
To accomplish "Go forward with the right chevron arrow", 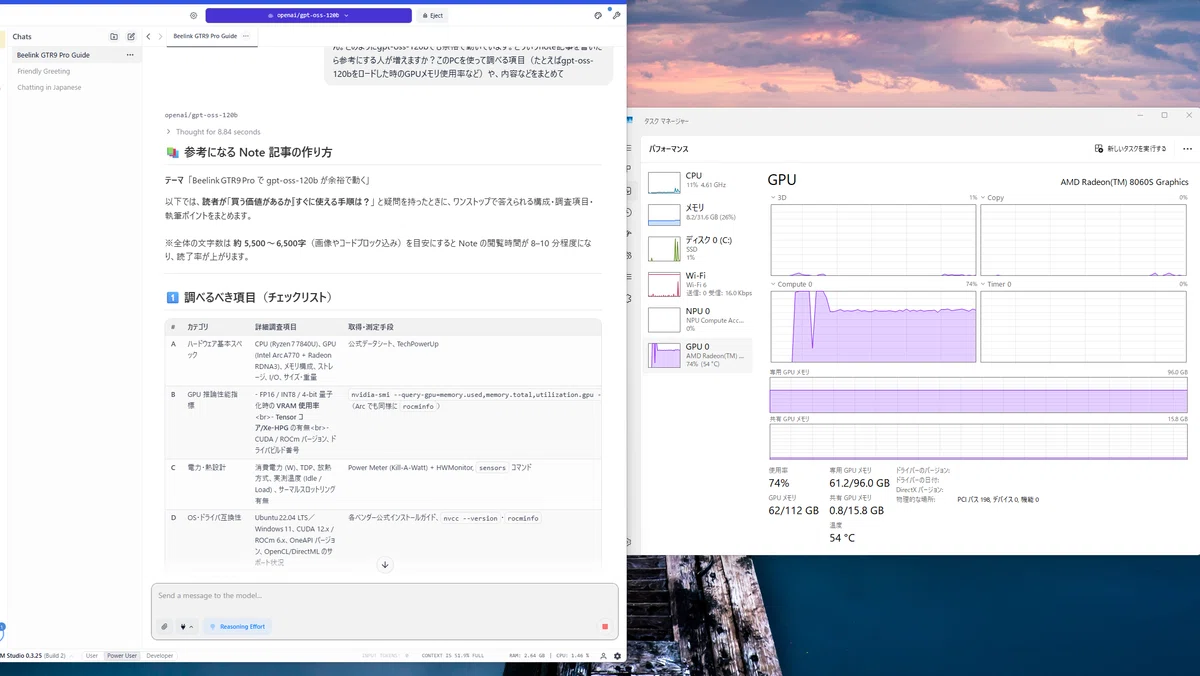I will [x=162, y=37].
